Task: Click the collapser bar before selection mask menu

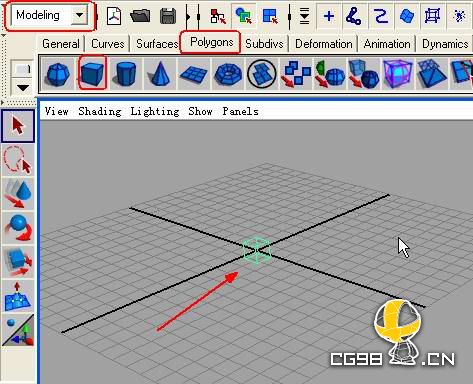Action: point(289,16)
